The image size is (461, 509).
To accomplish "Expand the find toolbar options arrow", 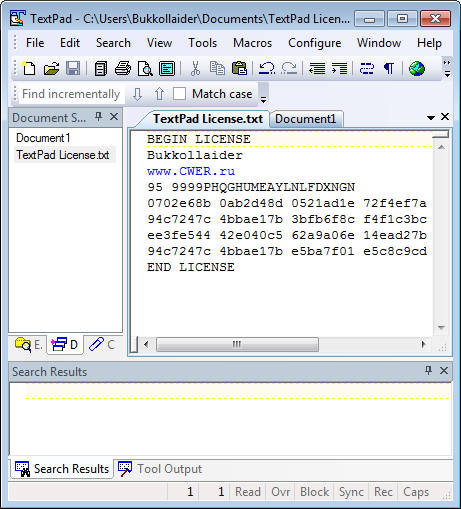I will click(263, 94).
